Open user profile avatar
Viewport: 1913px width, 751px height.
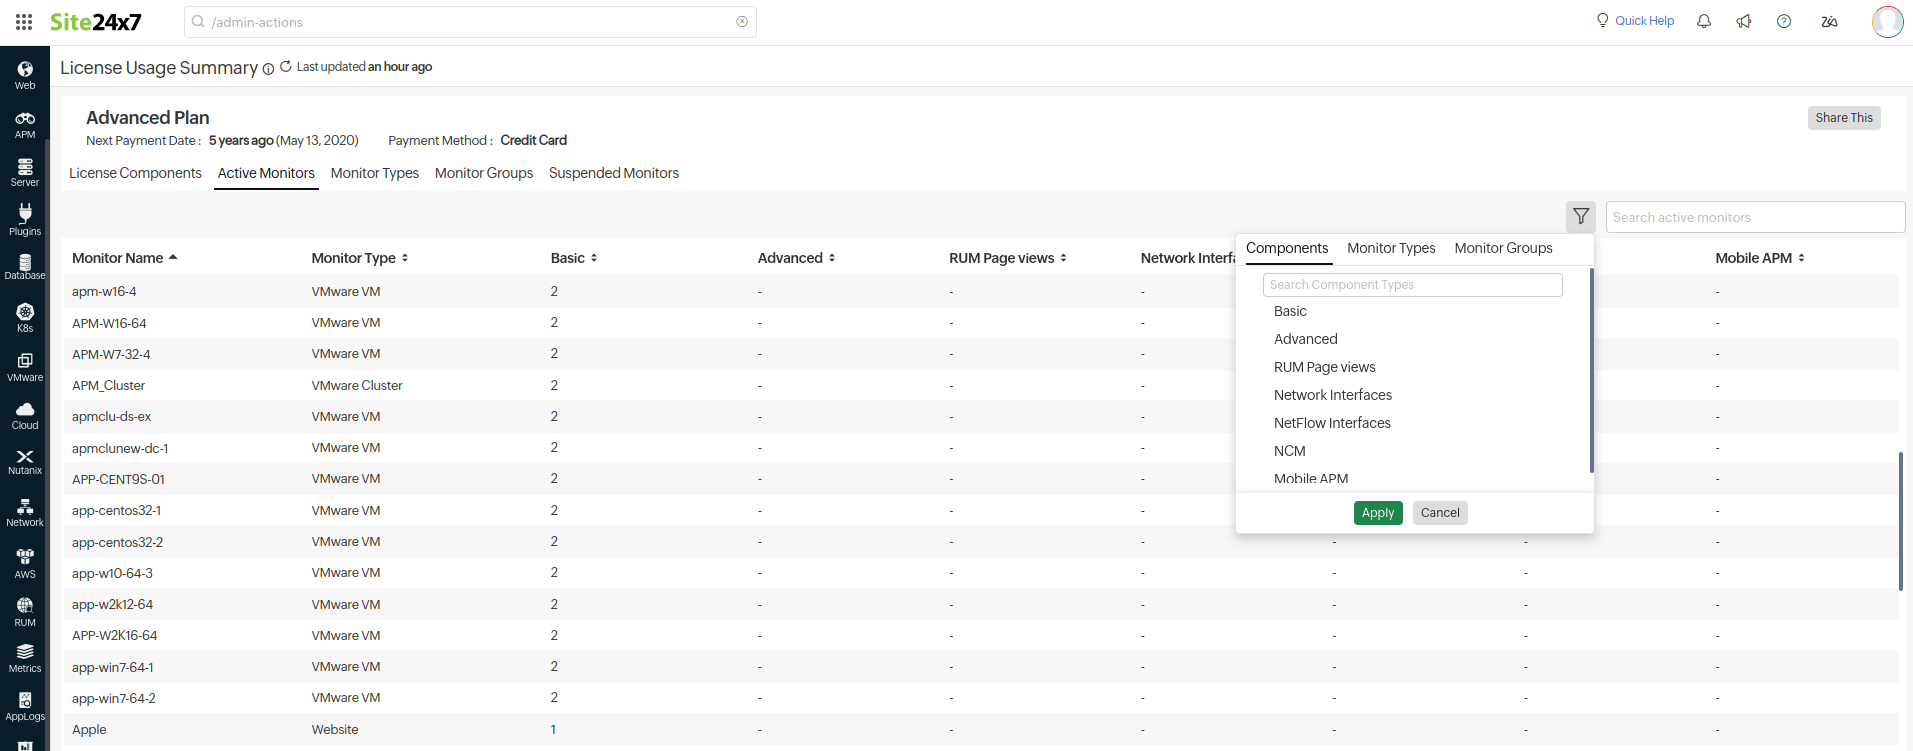click(x=1887, y=21)
